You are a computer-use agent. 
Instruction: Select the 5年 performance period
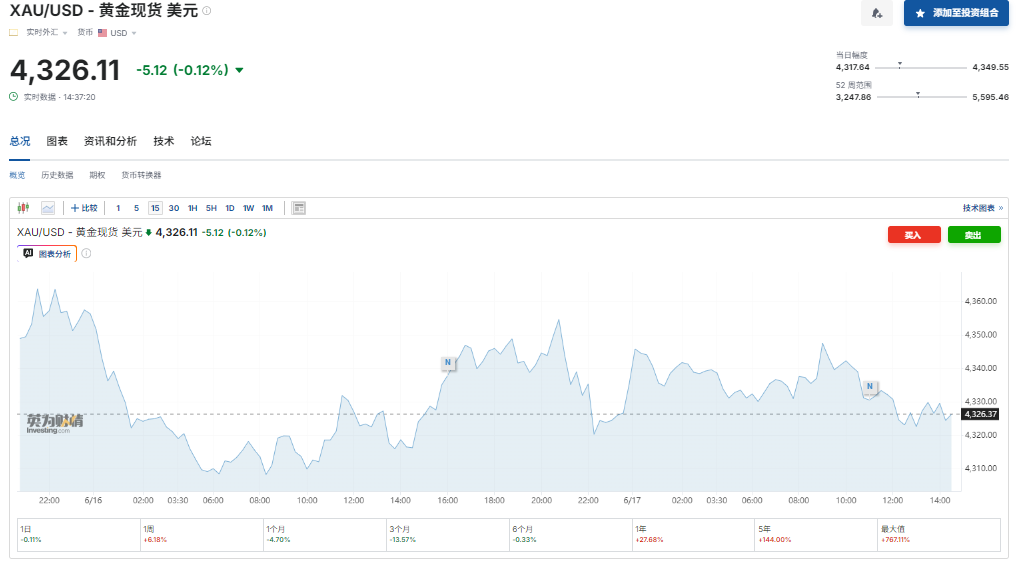[x=816, y=535]
